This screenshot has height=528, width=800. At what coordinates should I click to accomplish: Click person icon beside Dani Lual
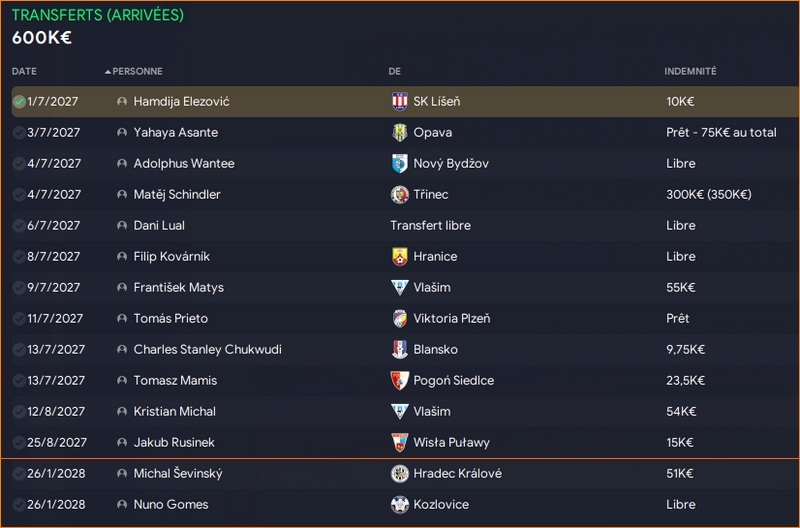122,226
